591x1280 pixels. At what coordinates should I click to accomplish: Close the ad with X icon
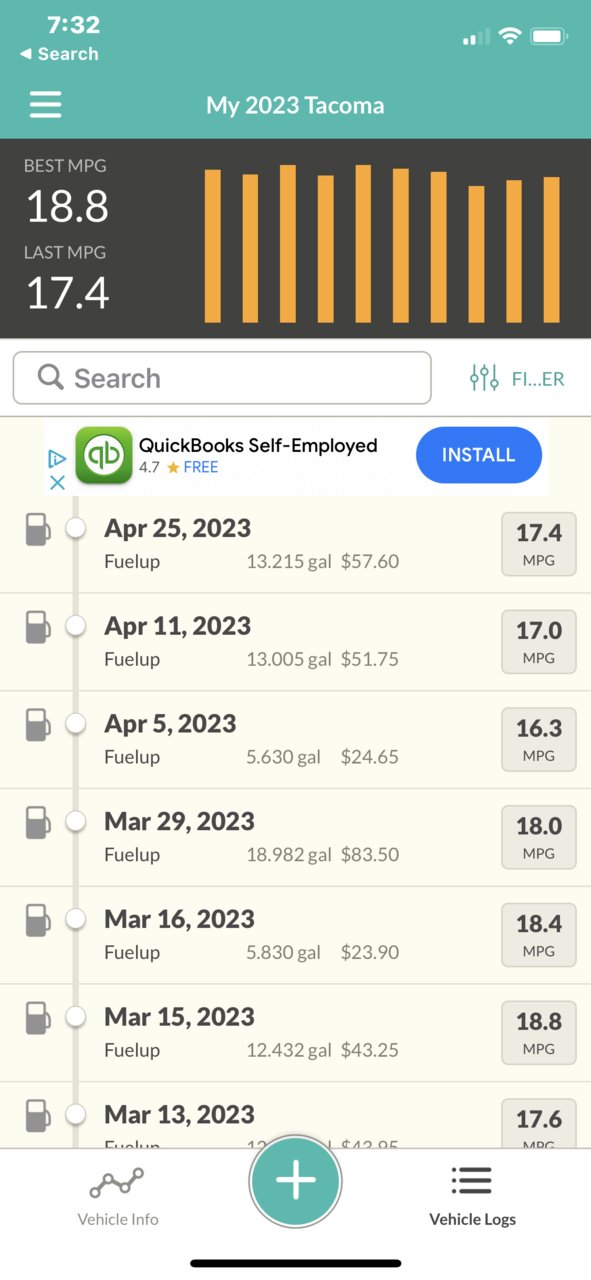tap(57, 482)
